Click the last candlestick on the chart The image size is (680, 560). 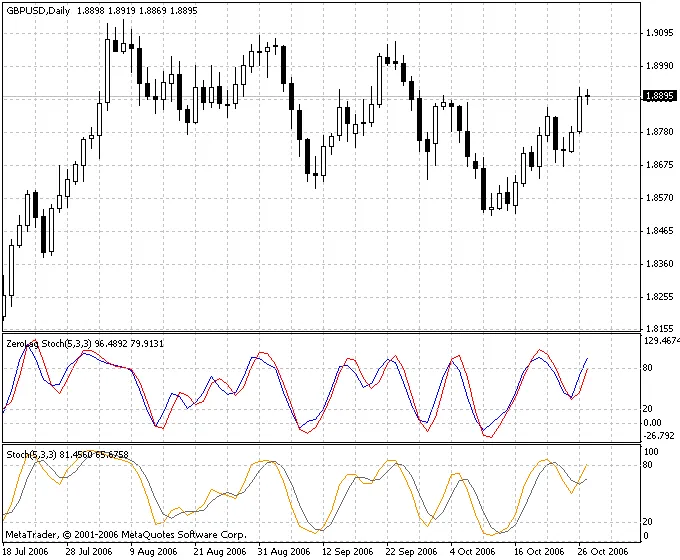588,96
